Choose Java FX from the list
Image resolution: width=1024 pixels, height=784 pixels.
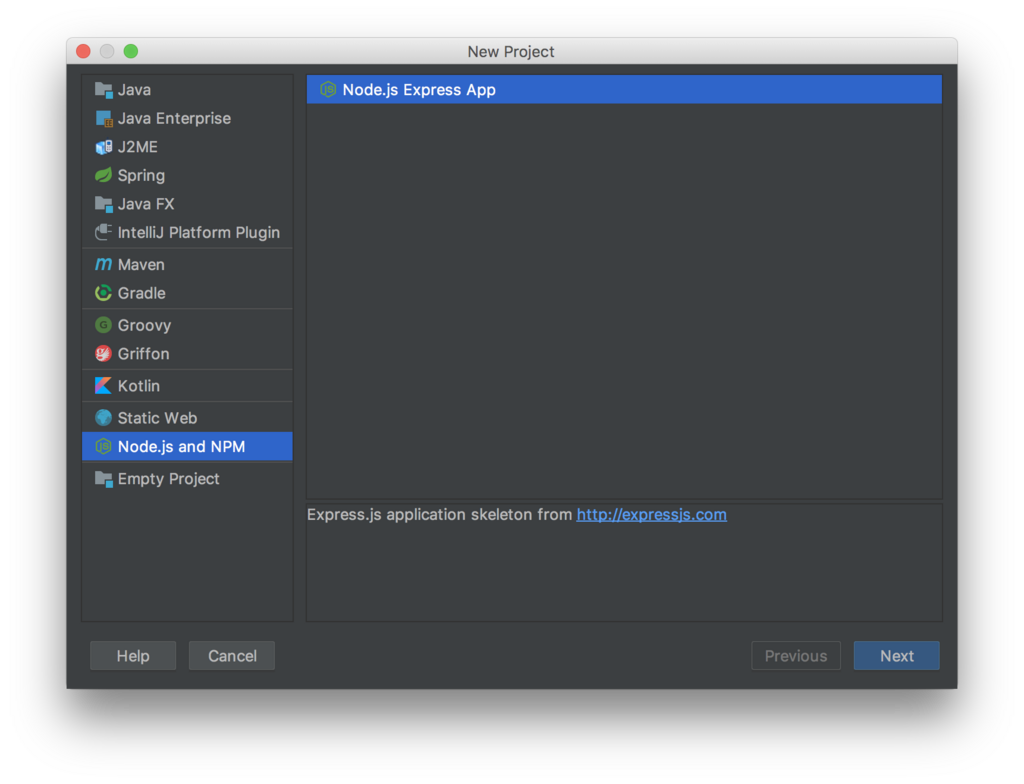[x=187, y=204]
